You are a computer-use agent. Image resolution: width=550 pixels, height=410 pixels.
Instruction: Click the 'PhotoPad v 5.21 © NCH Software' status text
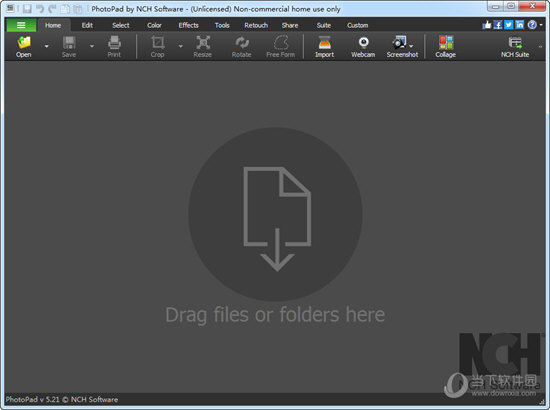point(62,399)
